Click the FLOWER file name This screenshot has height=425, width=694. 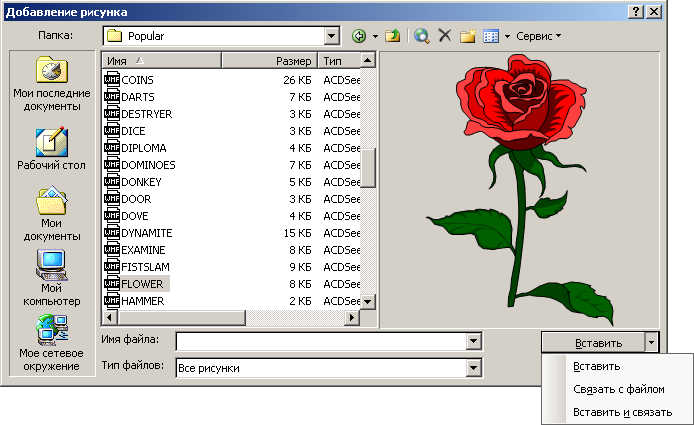point(142,284)
